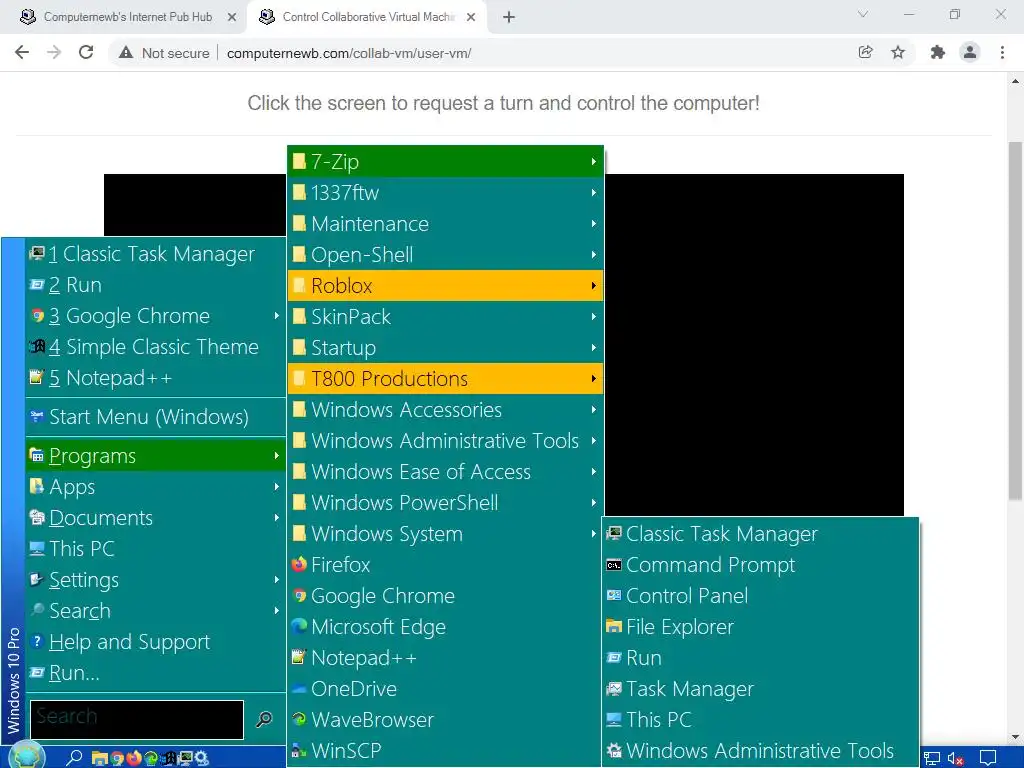
Task: Expand the Startup folder arrow
Action: point(593,347)
